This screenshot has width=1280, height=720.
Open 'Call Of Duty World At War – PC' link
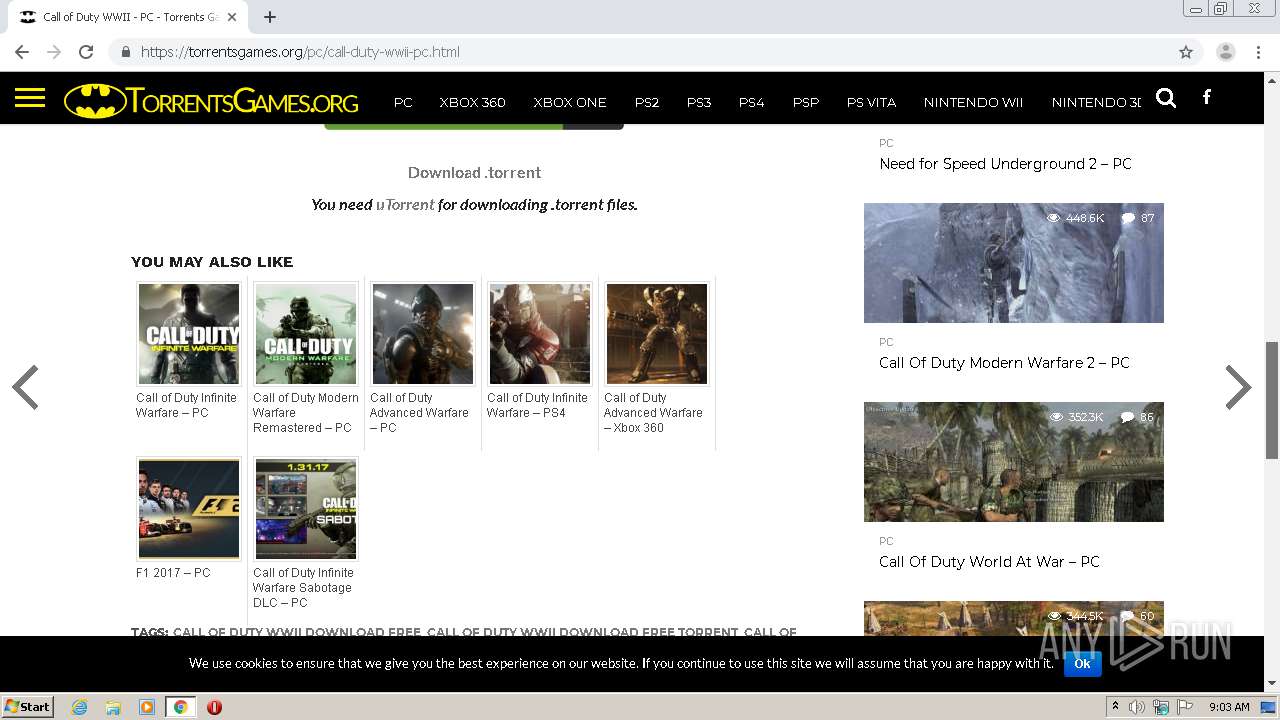[x=989, y=562]
